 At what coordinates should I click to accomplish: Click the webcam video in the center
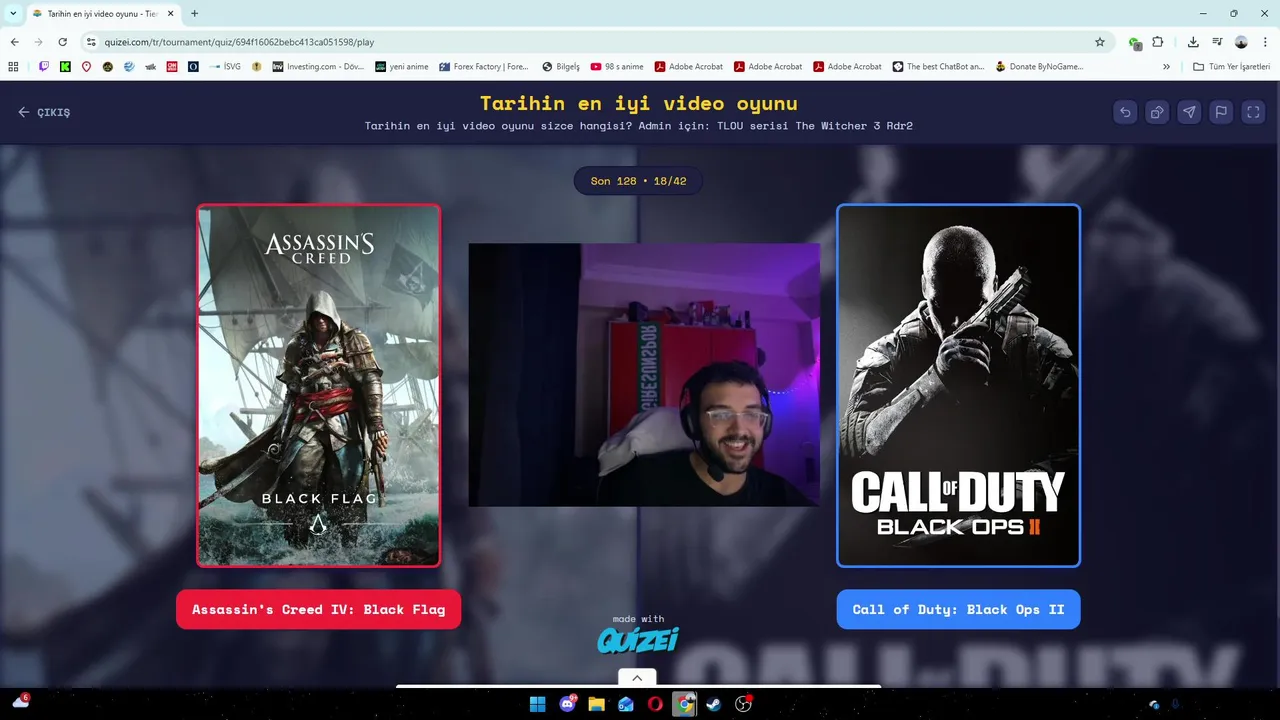click(x=644, y=375)
